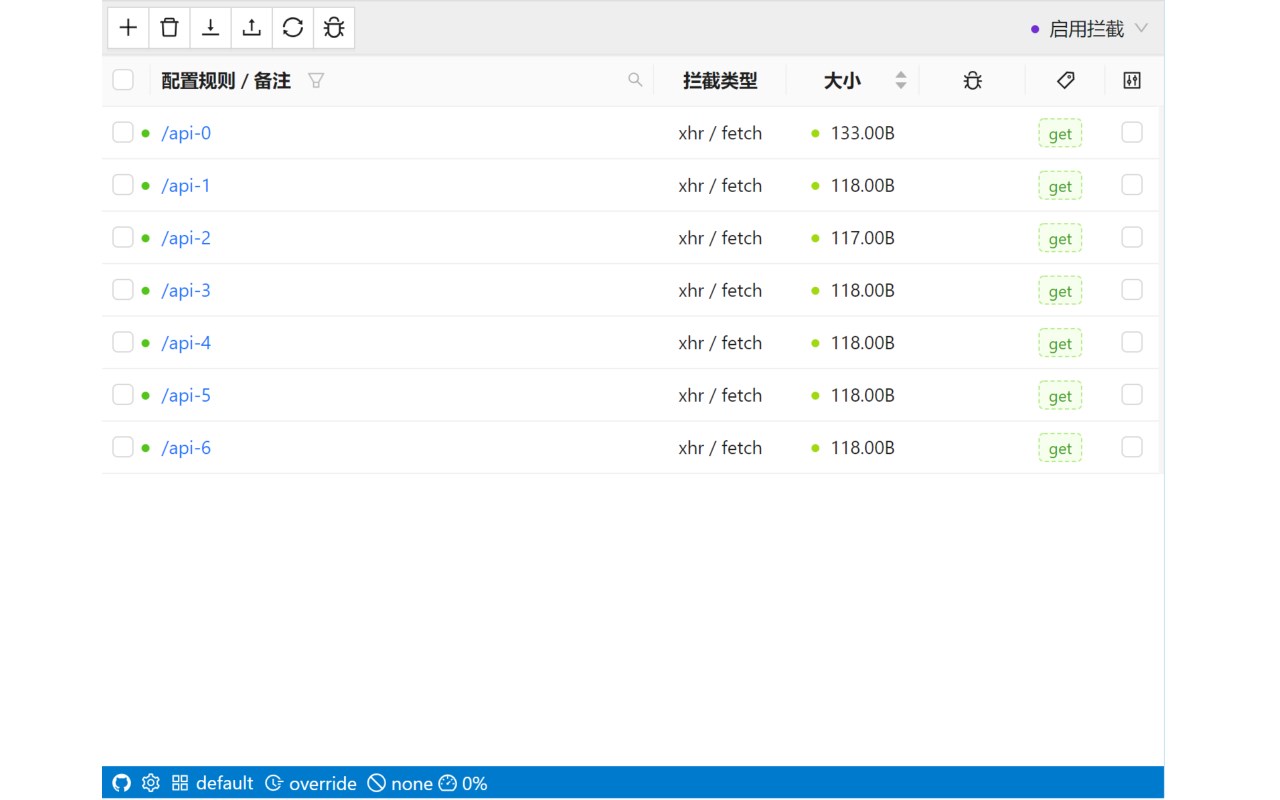1280x800 pixels.
Task: Click the 0% gauge item in status bar
Action: point(463,783)
